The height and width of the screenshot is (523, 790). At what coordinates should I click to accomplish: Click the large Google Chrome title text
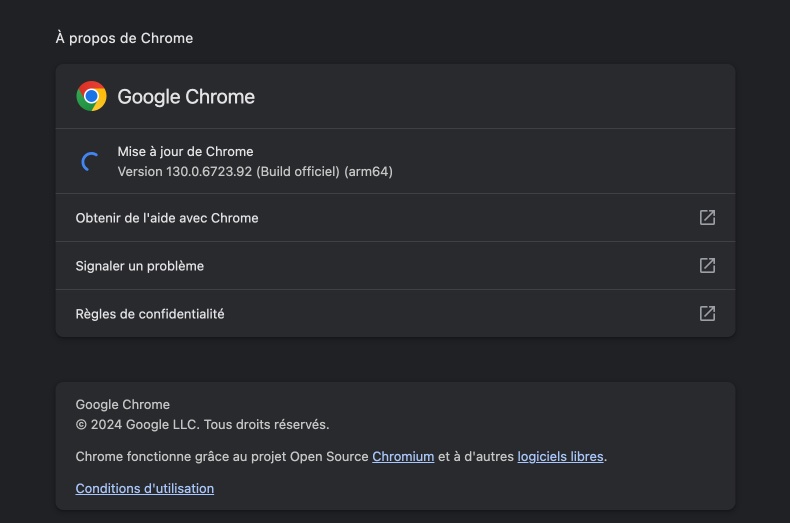tap(186, 96)
